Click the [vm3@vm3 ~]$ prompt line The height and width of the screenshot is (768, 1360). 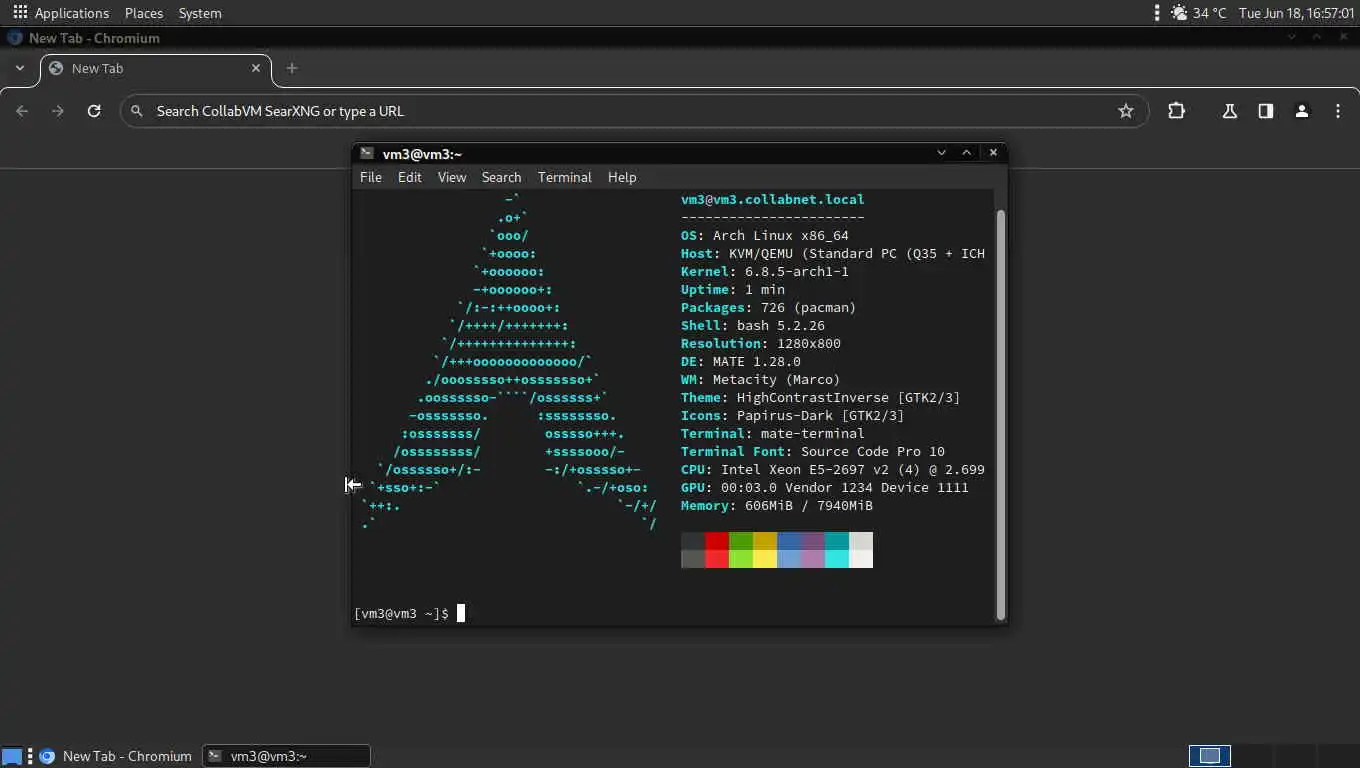pyautogui.click(x=401, y=613)
